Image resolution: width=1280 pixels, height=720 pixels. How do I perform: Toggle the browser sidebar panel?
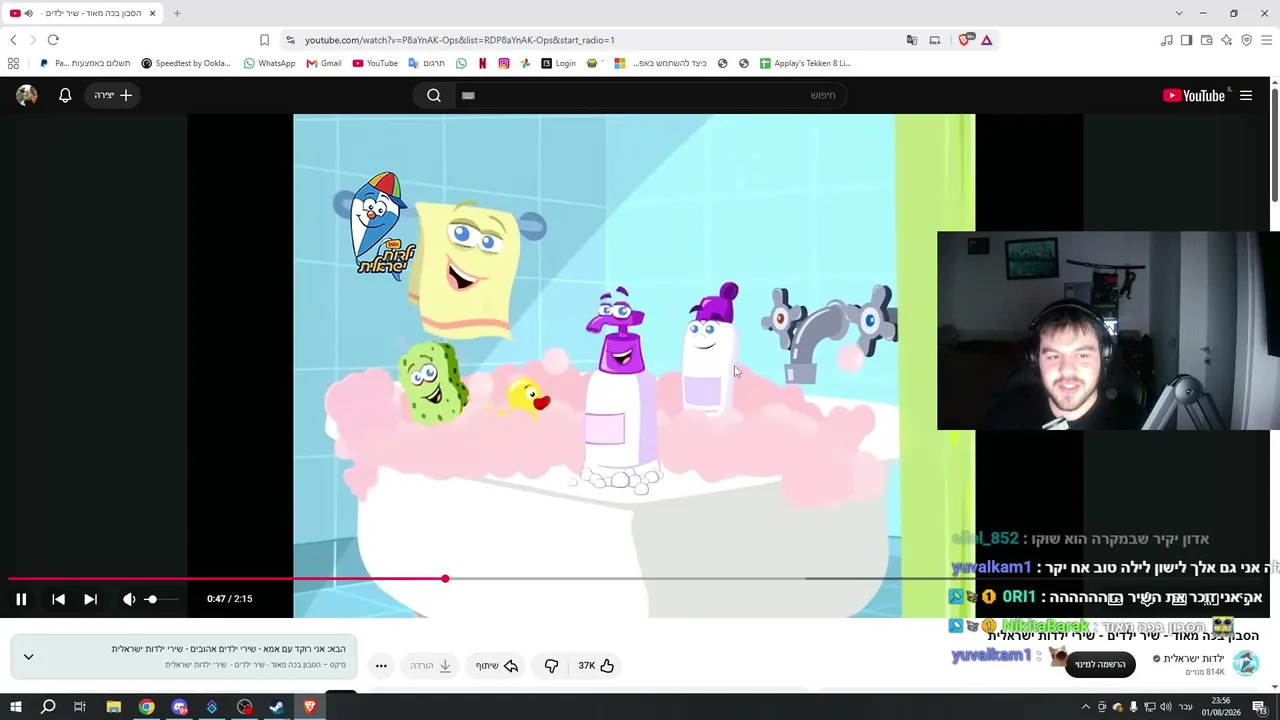click(x=1186, y=40)
